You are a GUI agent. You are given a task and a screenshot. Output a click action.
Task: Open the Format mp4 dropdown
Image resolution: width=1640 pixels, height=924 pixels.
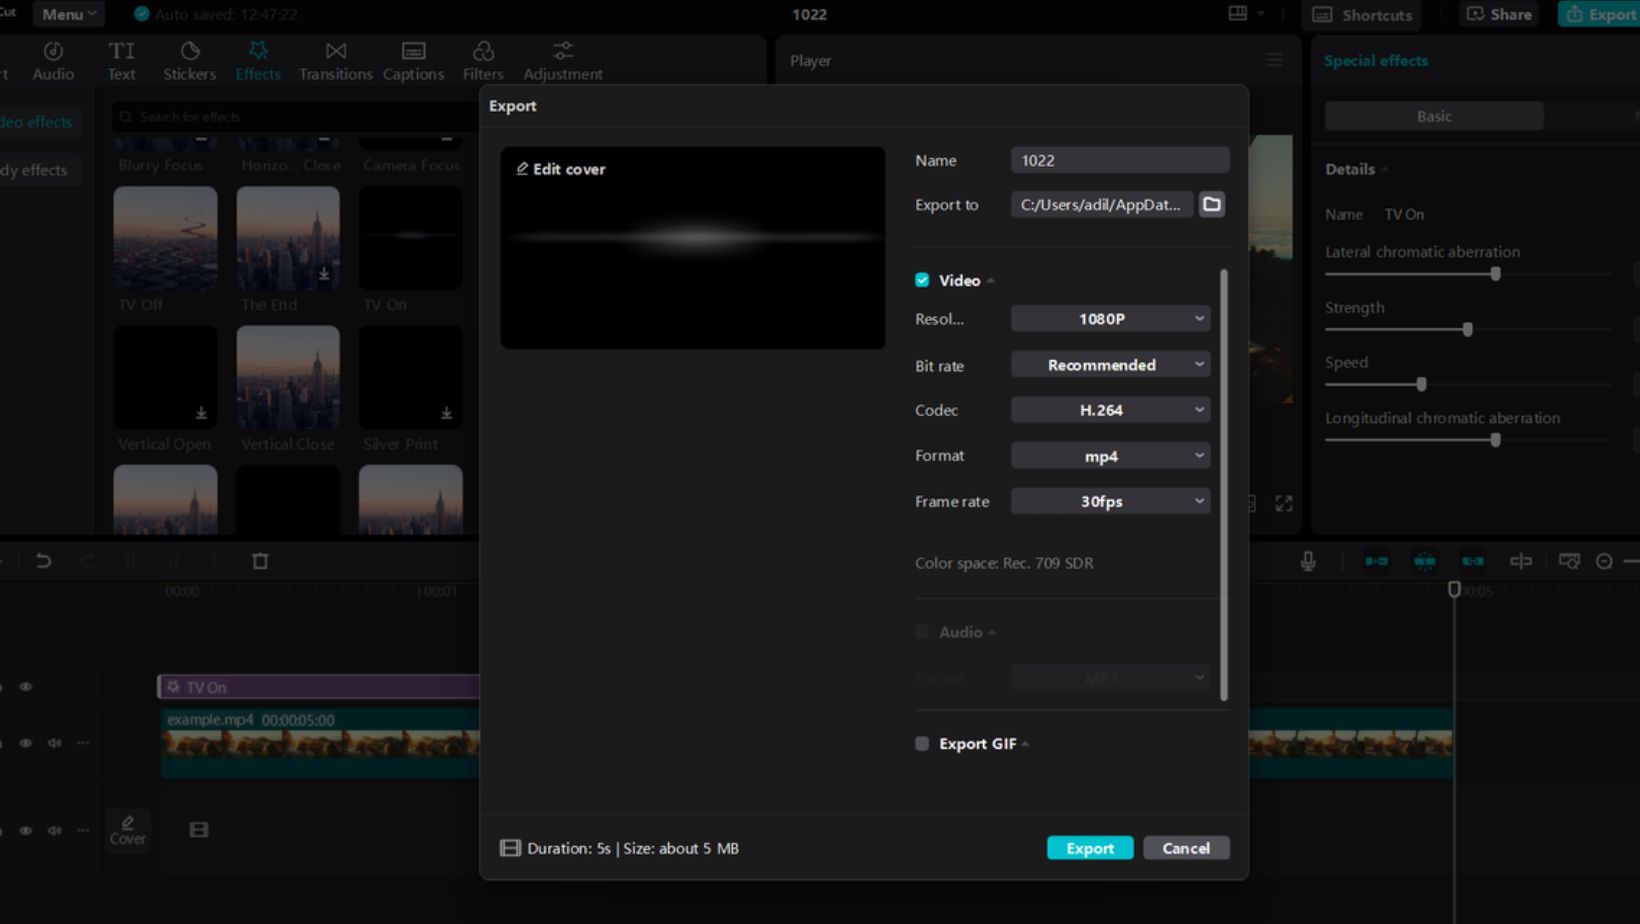coord(1110,456)
